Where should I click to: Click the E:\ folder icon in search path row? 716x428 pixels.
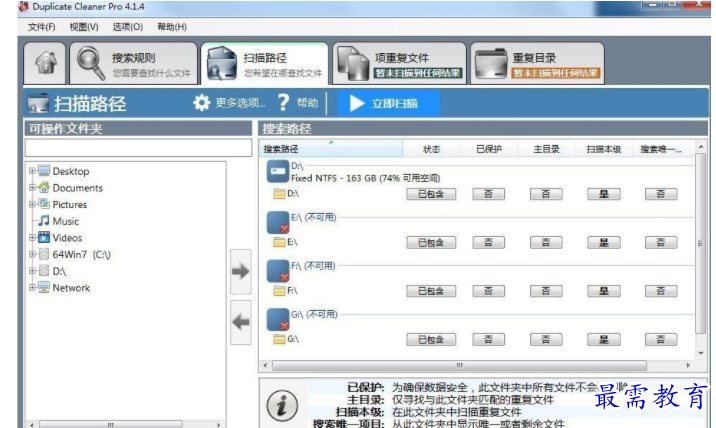click(279, 242)
